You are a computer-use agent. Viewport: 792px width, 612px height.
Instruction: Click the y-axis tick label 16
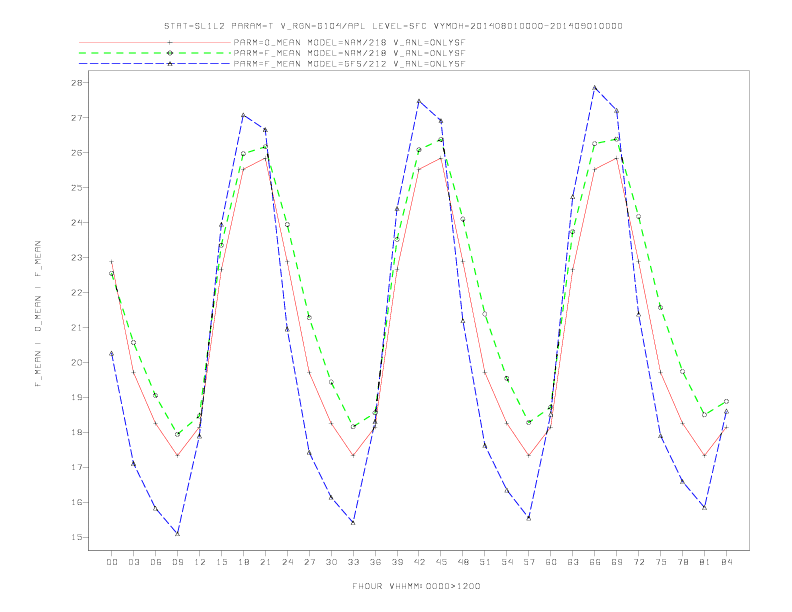click(x=76, y=502)
